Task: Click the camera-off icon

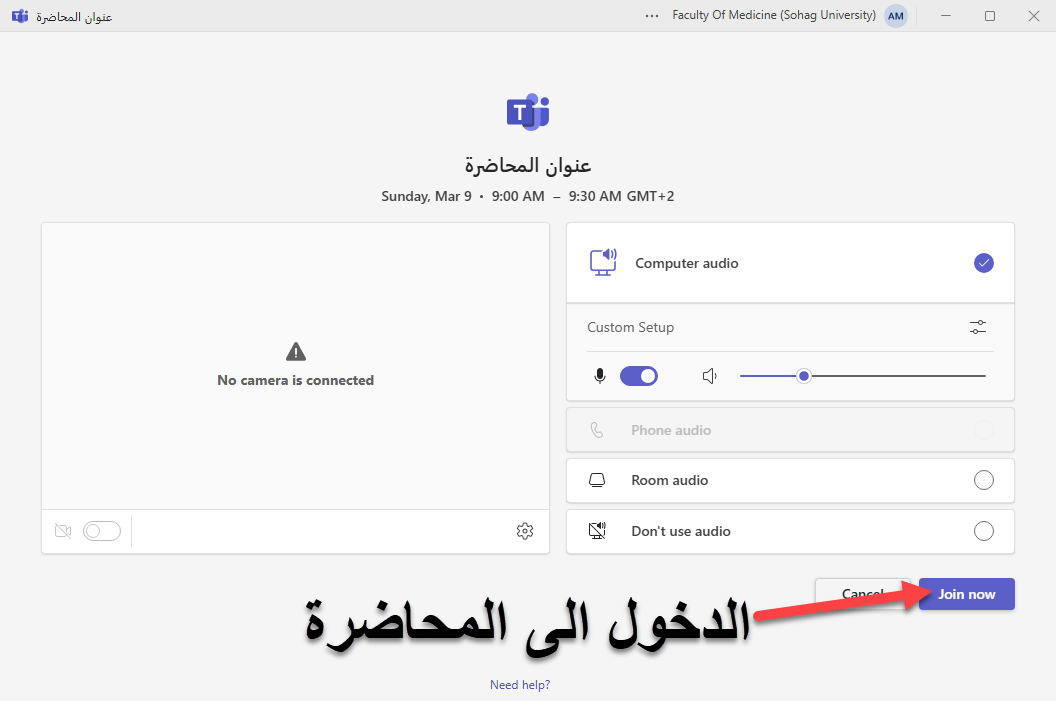Action: coord(63,531)
